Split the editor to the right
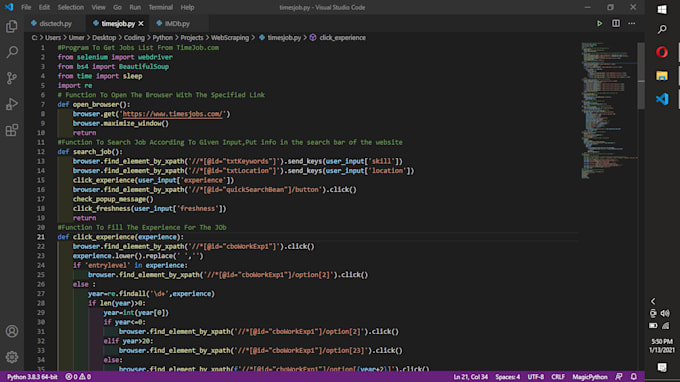The image size is (680, 382). point(616,23)
